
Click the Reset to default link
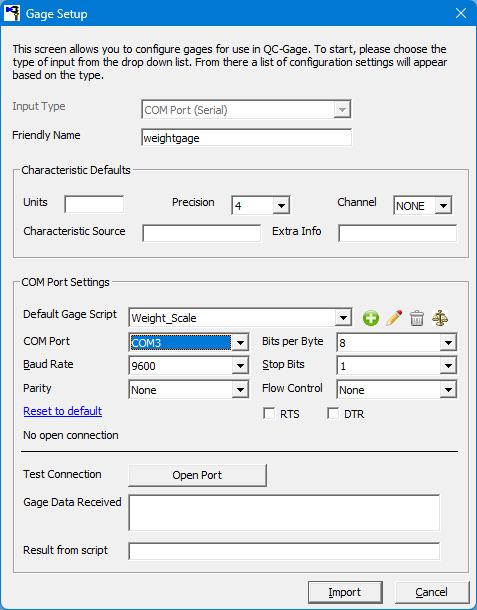point(63,411)
